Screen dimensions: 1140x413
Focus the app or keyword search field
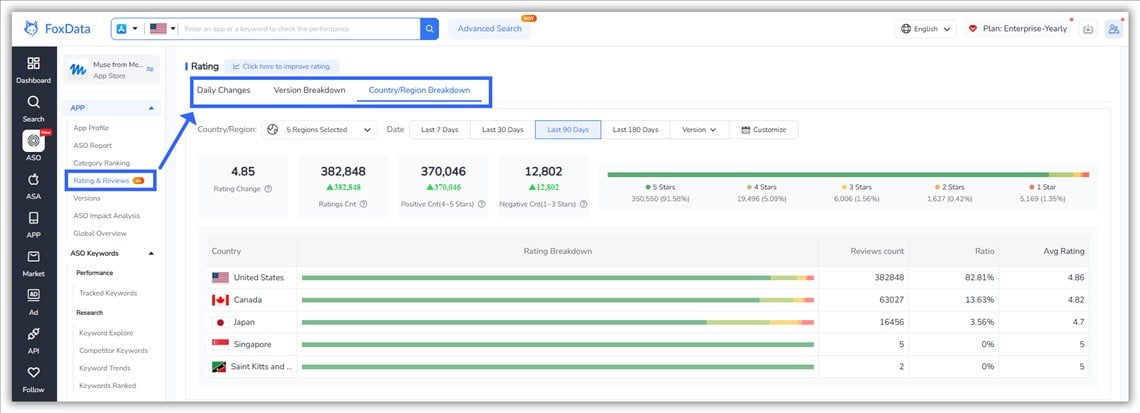(x=300, y=29)
